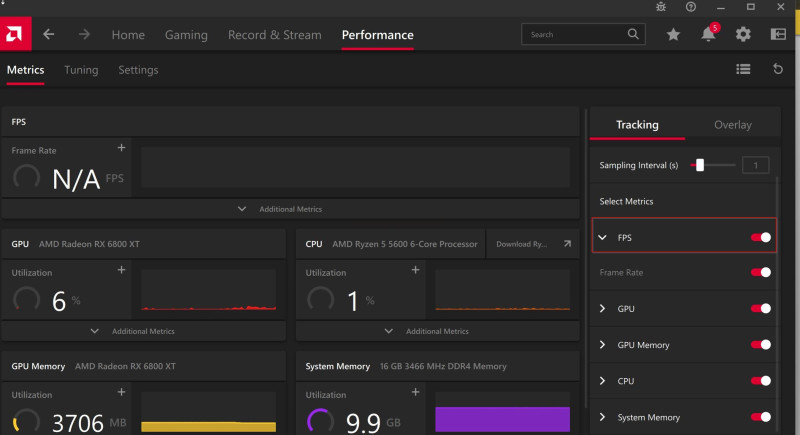Click the CPU utilization graph
The image size is (800, 435).
pyautogui.click(x=503, y=290)
